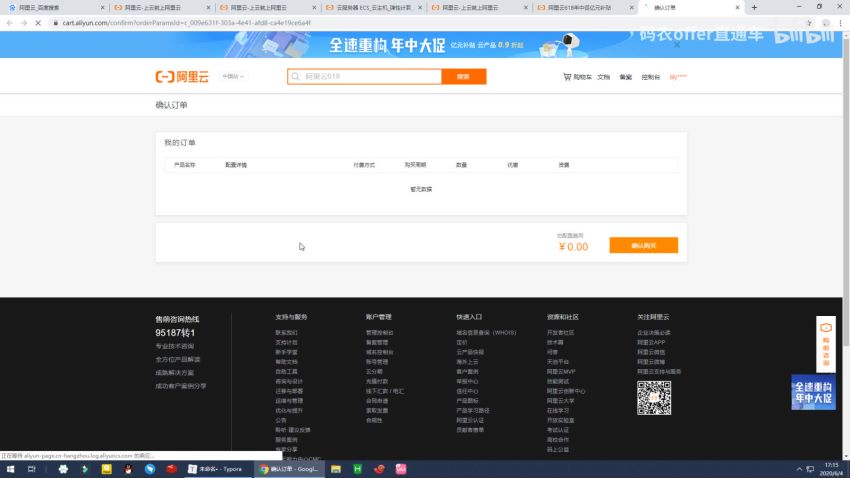The image size is (850, 478).
Task: Open the 控制台 console link
Action: point(650,76)
